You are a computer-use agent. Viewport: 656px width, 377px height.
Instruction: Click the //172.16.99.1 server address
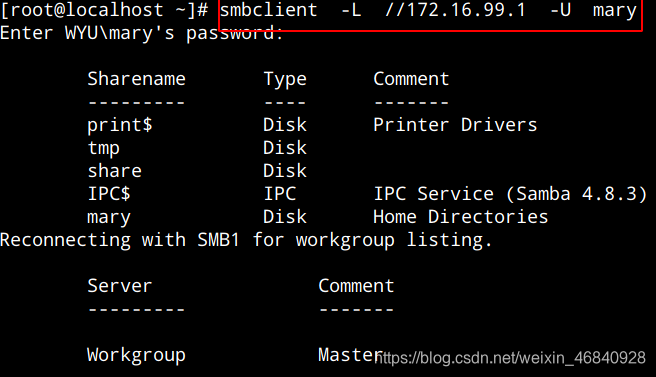(455, 10)
